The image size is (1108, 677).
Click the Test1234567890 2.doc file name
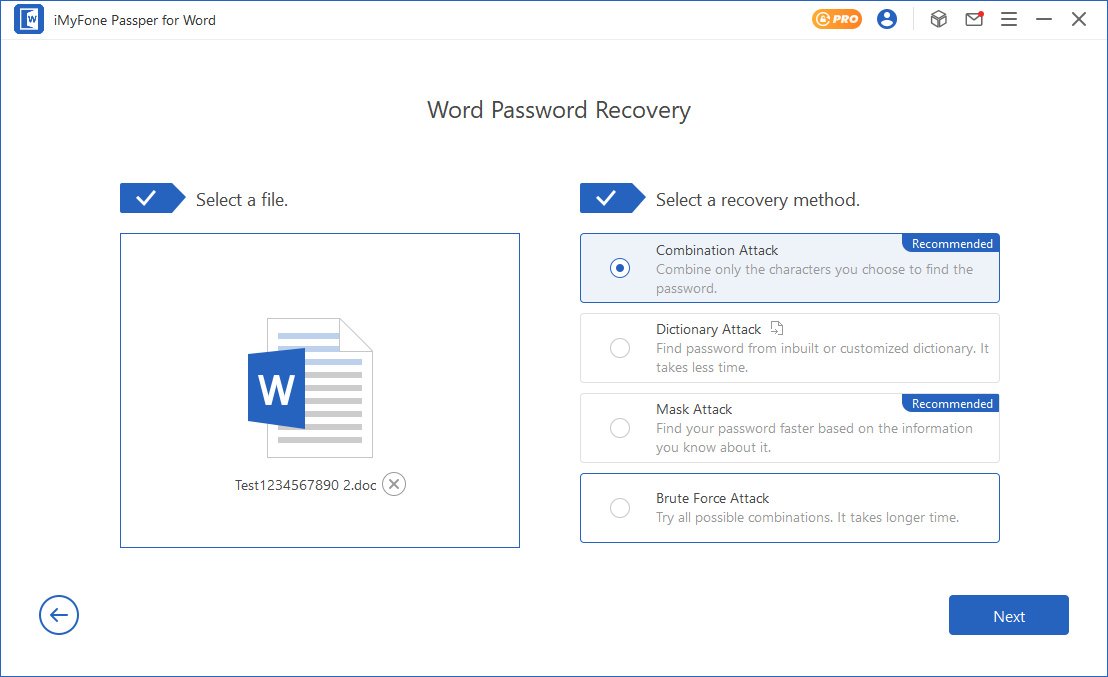[305, 485]
